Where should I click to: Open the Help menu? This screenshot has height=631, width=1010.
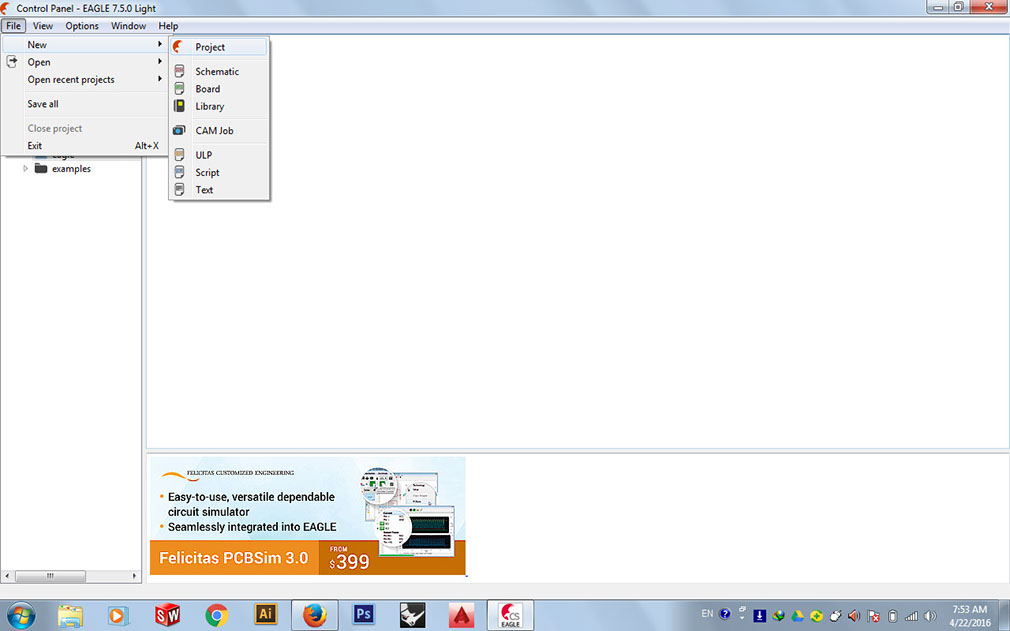(168, 26)
